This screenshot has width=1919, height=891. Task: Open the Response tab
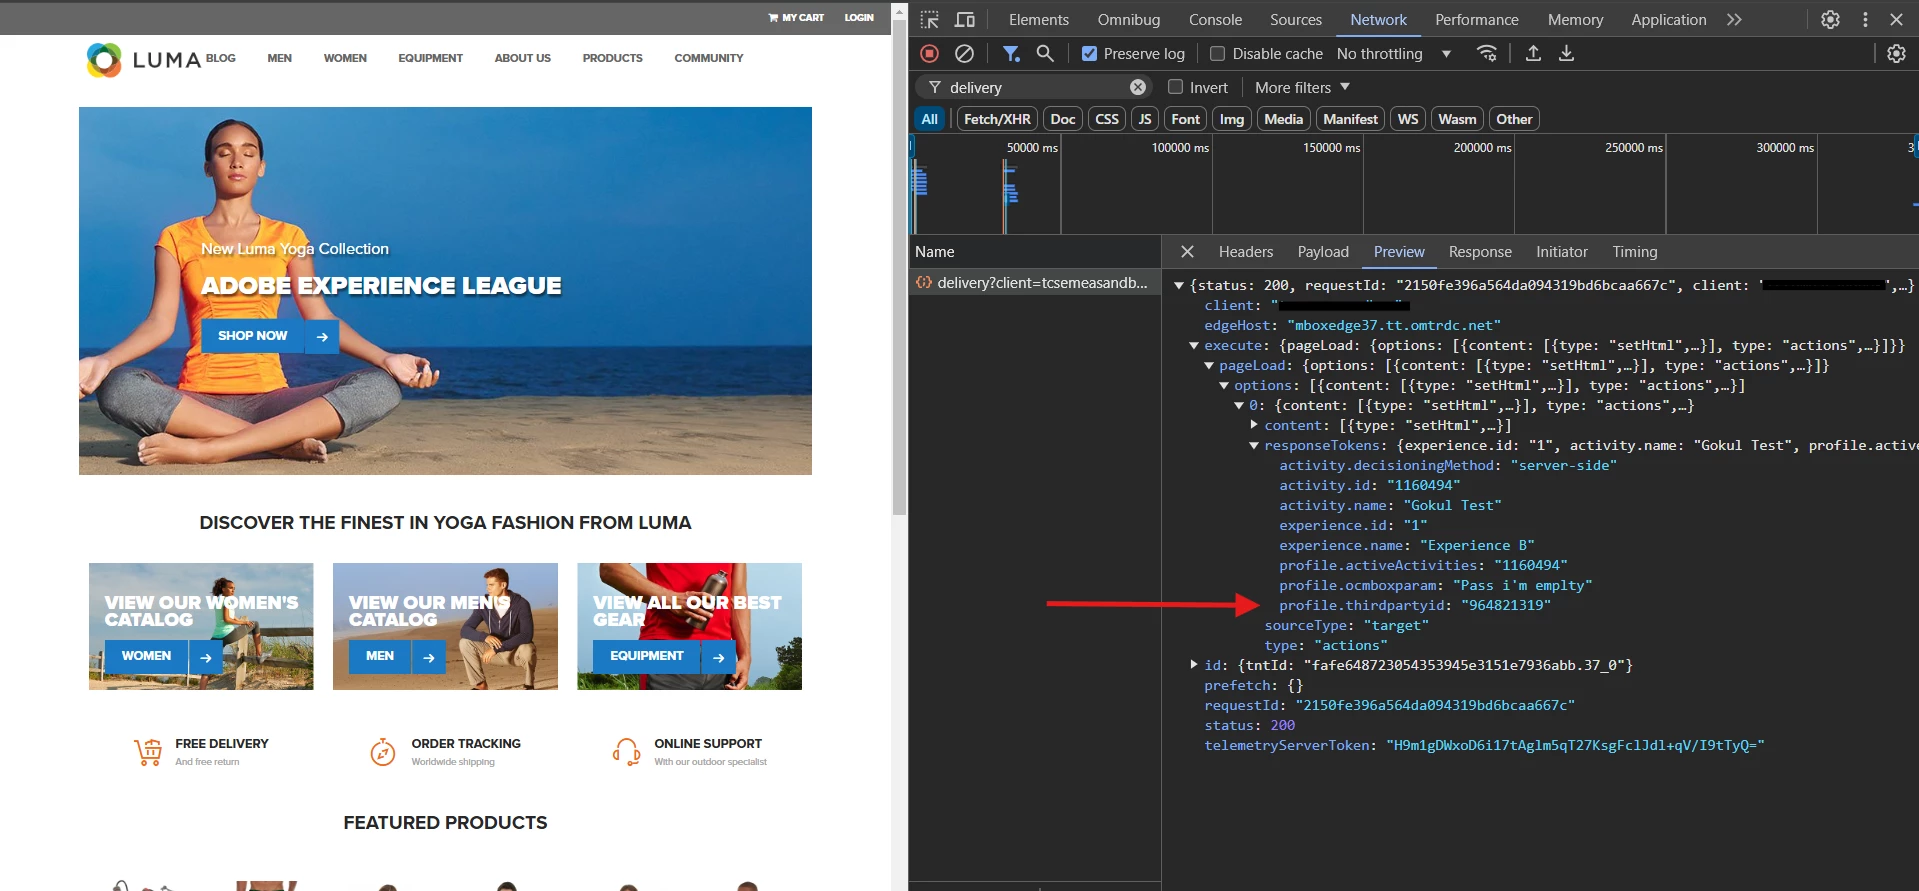[x=1480, y=252]
